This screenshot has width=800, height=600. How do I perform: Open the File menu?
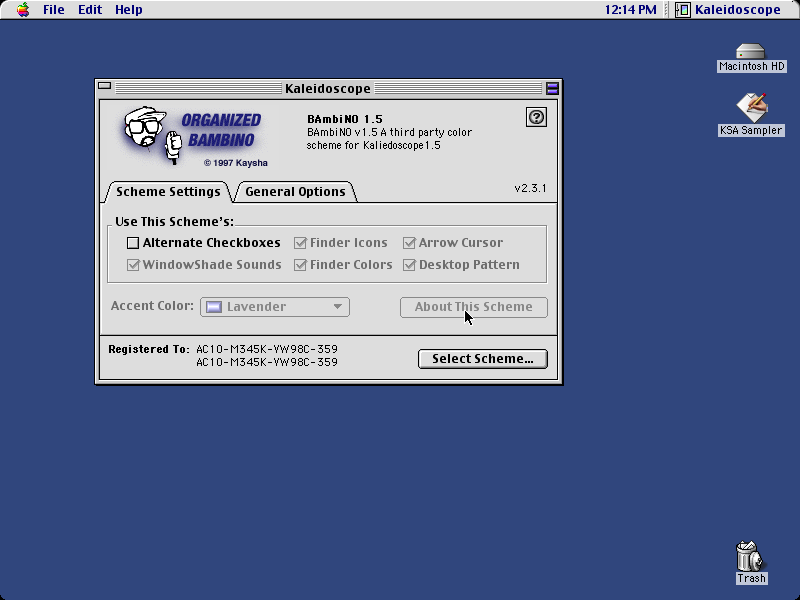(x=54, y=10)
